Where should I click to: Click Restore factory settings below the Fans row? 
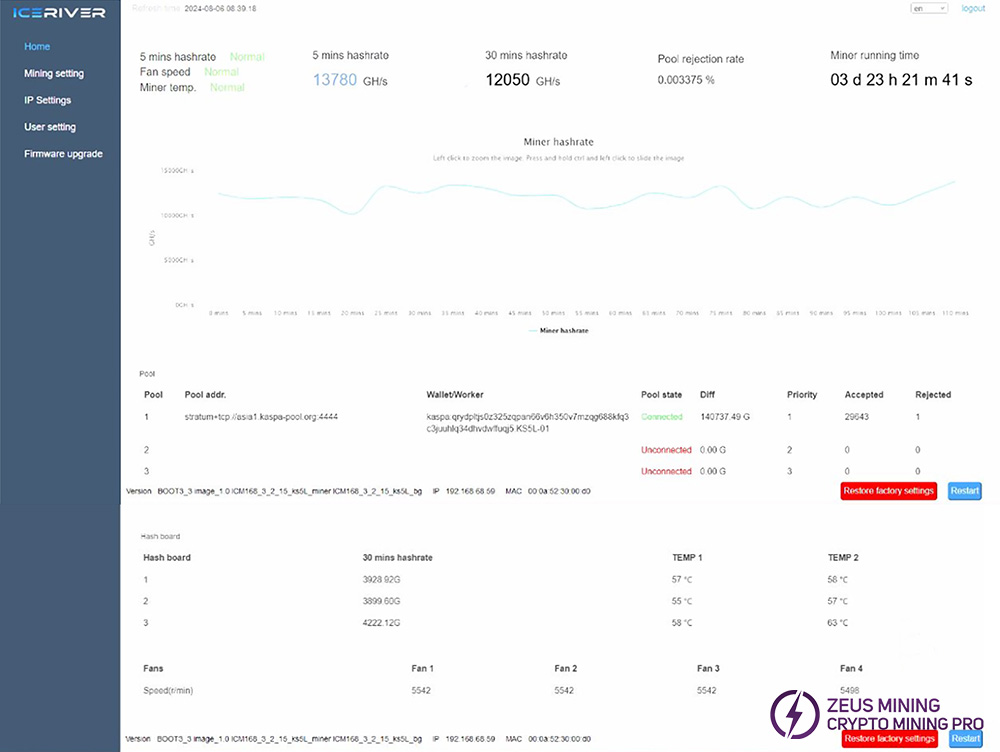click(x=889, y=739)
